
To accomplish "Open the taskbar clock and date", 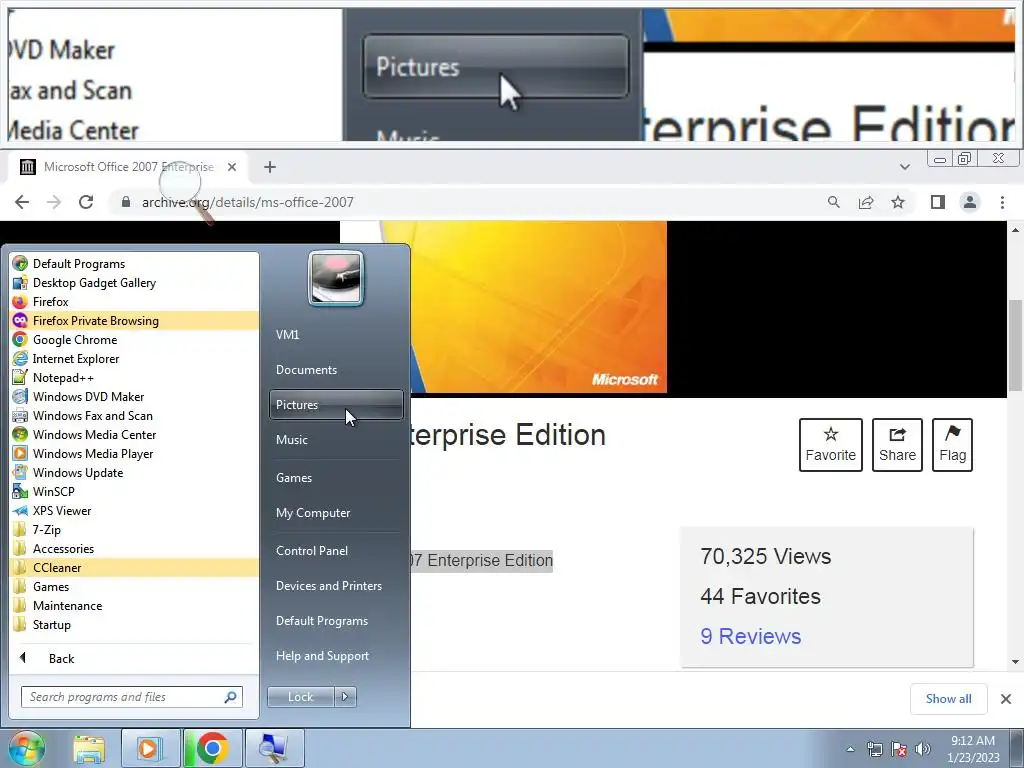I will (973, 749).
